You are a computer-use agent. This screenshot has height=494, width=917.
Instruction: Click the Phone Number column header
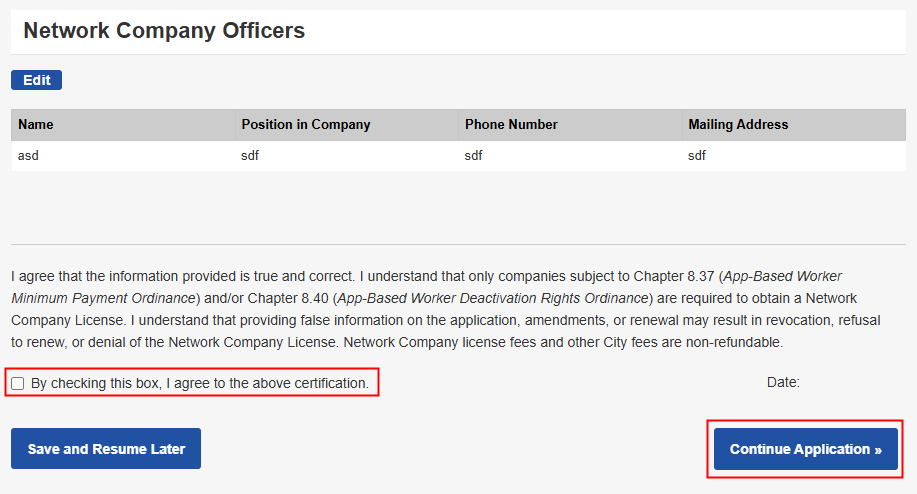[x=511, y=125]
